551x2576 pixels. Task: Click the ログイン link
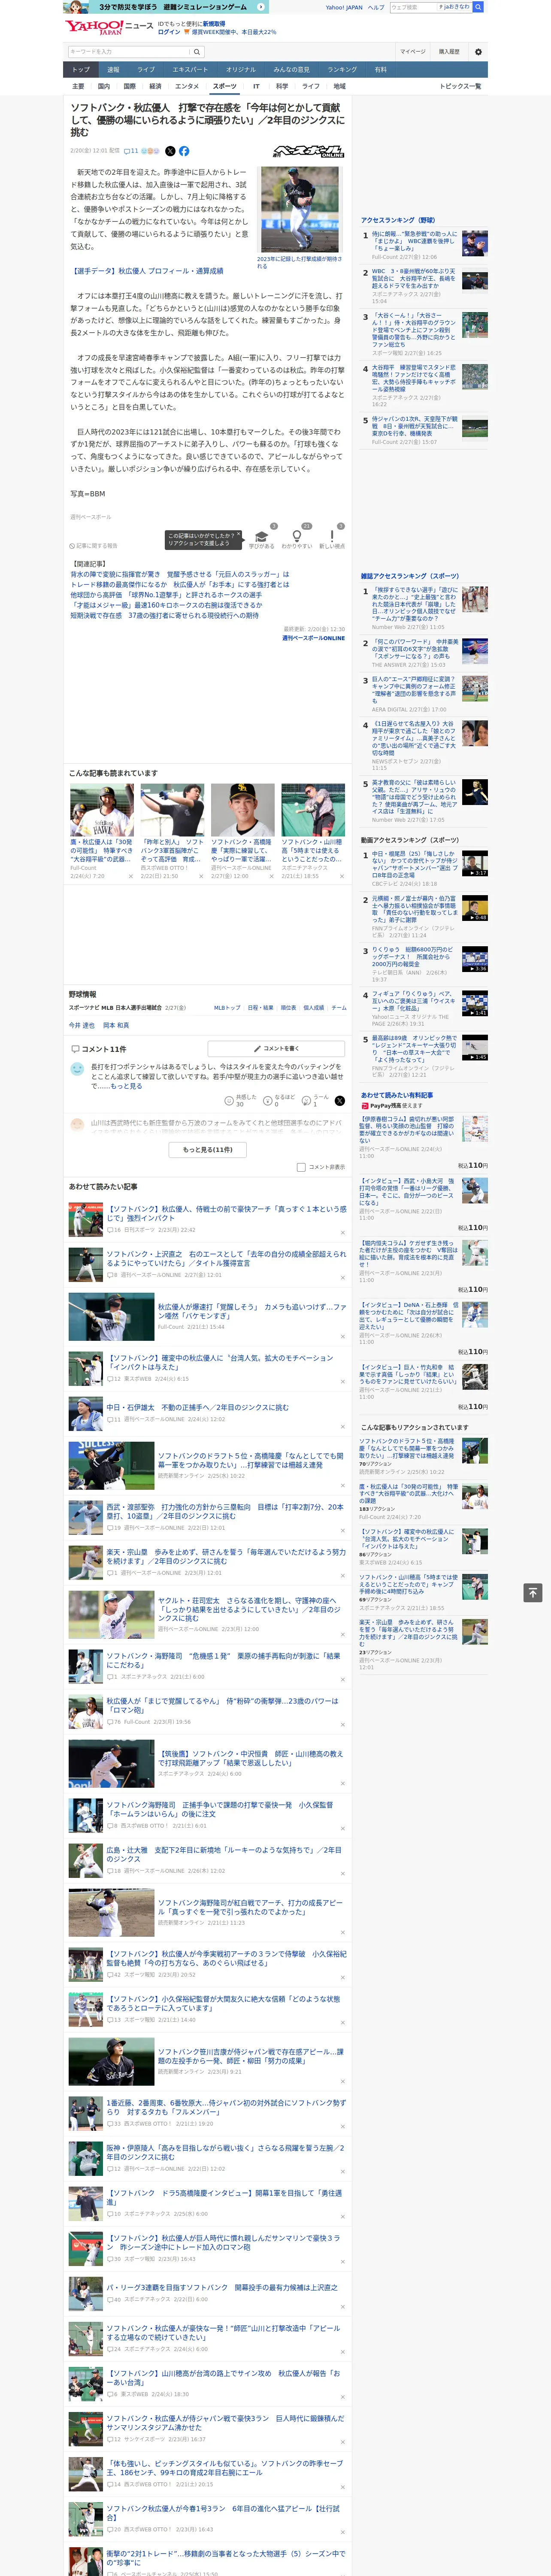pyautogui.click(x=169, y=32)
